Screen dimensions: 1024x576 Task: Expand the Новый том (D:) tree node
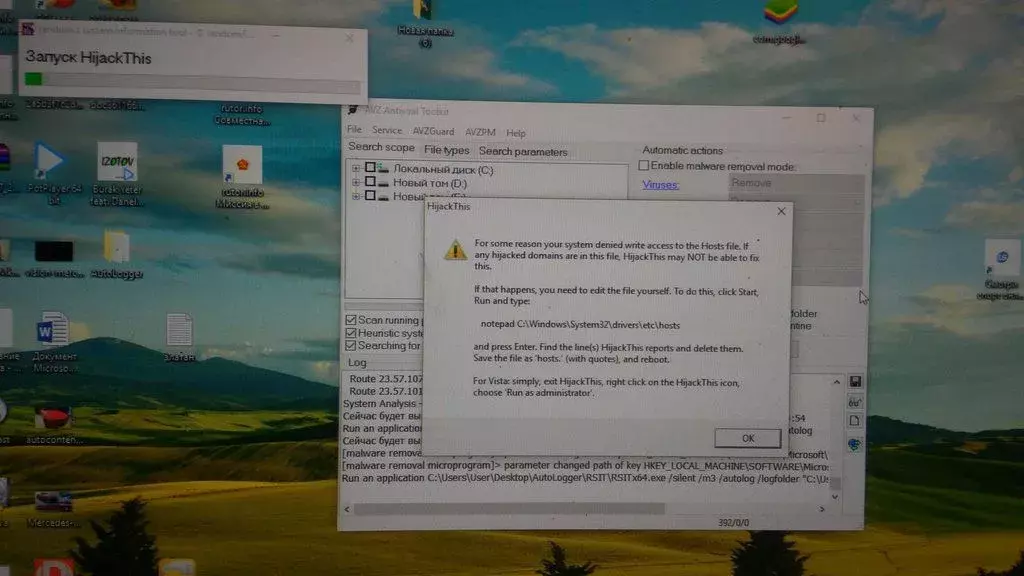click(x=356, y=182)
